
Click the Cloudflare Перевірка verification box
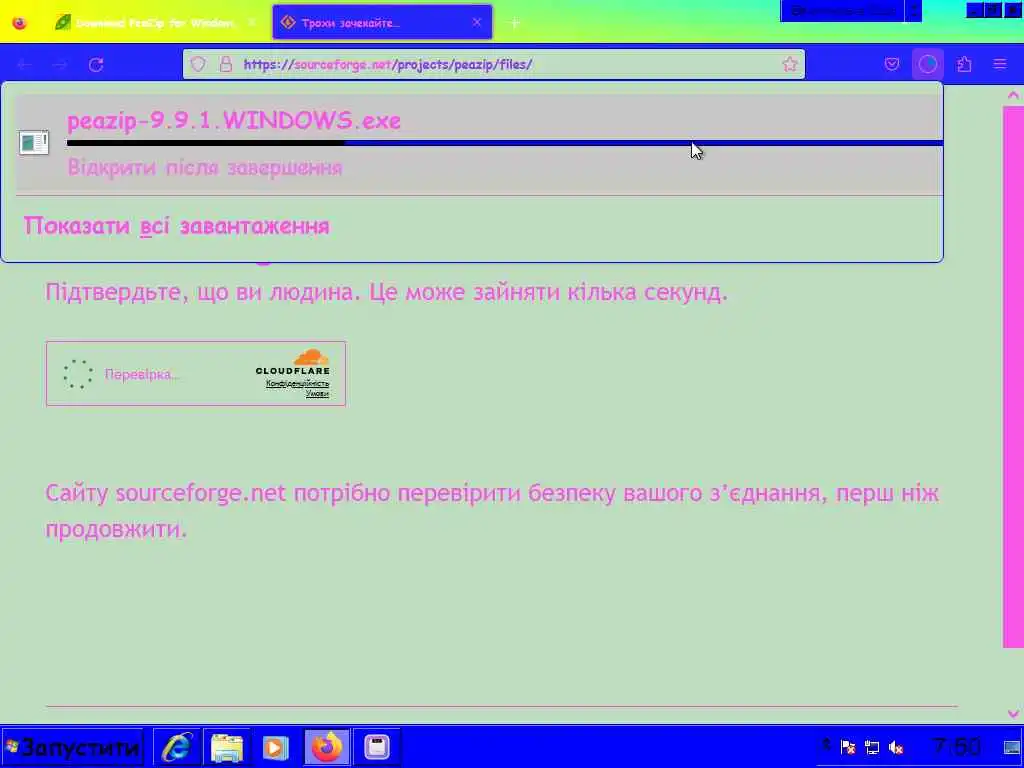point(196,374)
